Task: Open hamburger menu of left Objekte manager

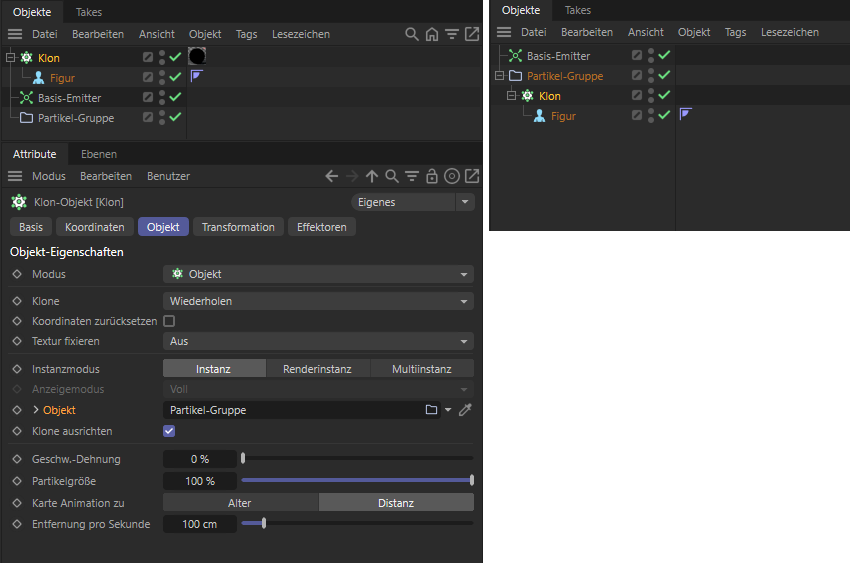Action: pyautogui.click(x=15, y=34)
